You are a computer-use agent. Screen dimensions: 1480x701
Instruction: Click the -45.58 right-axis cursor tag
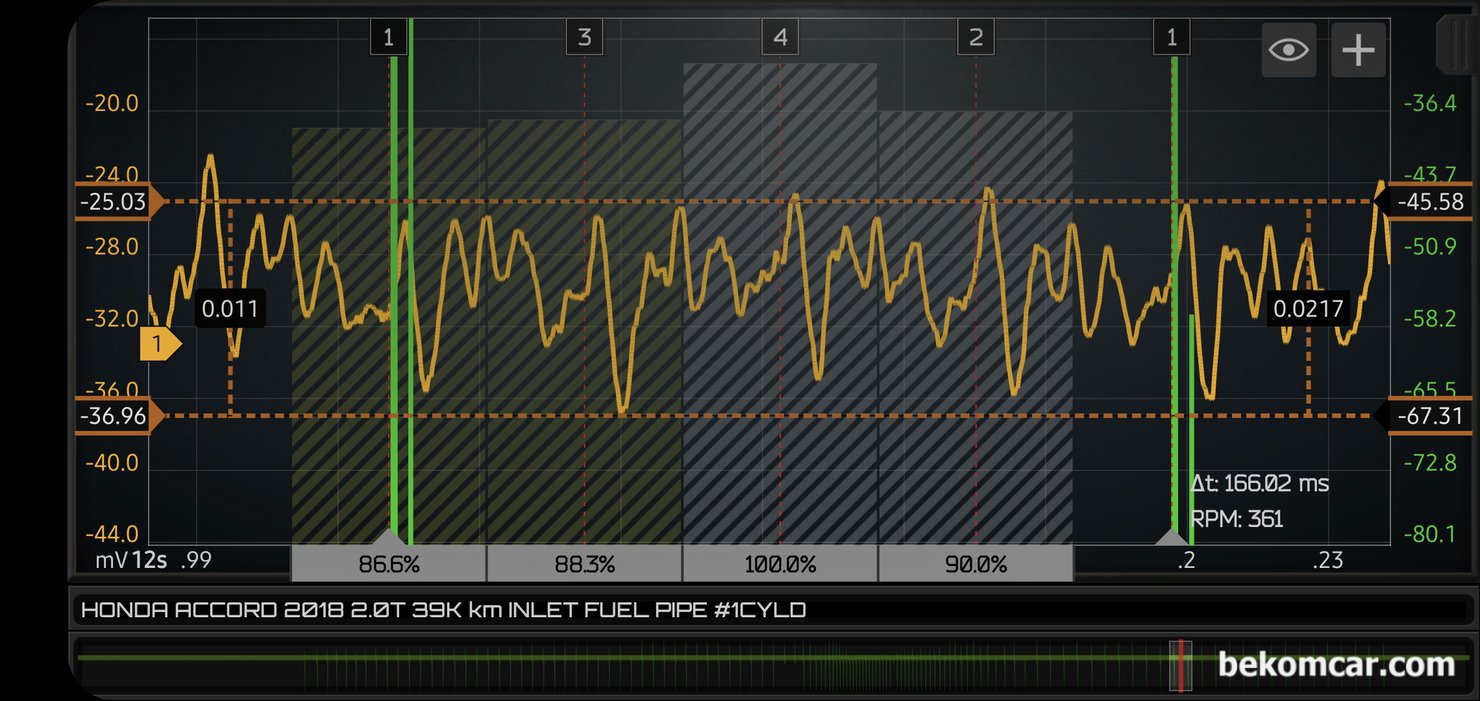1431,202
